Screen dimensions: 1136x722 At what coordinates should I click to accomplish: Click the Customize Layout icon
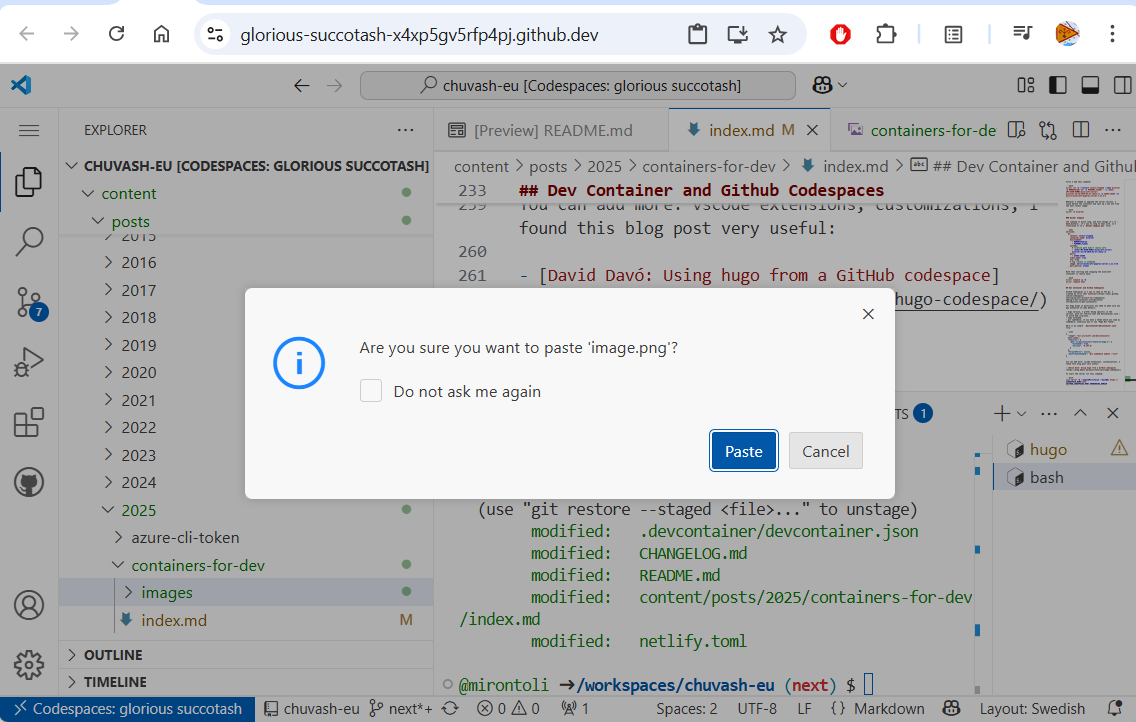coord(1026,85)
